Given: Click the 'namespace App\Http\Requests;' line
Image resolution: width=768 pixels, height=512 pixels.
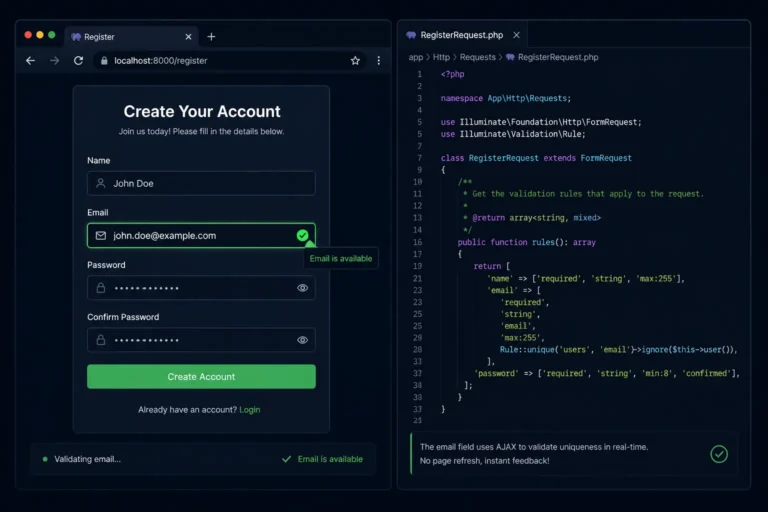Looking at the screenshot, I should 505,98.
